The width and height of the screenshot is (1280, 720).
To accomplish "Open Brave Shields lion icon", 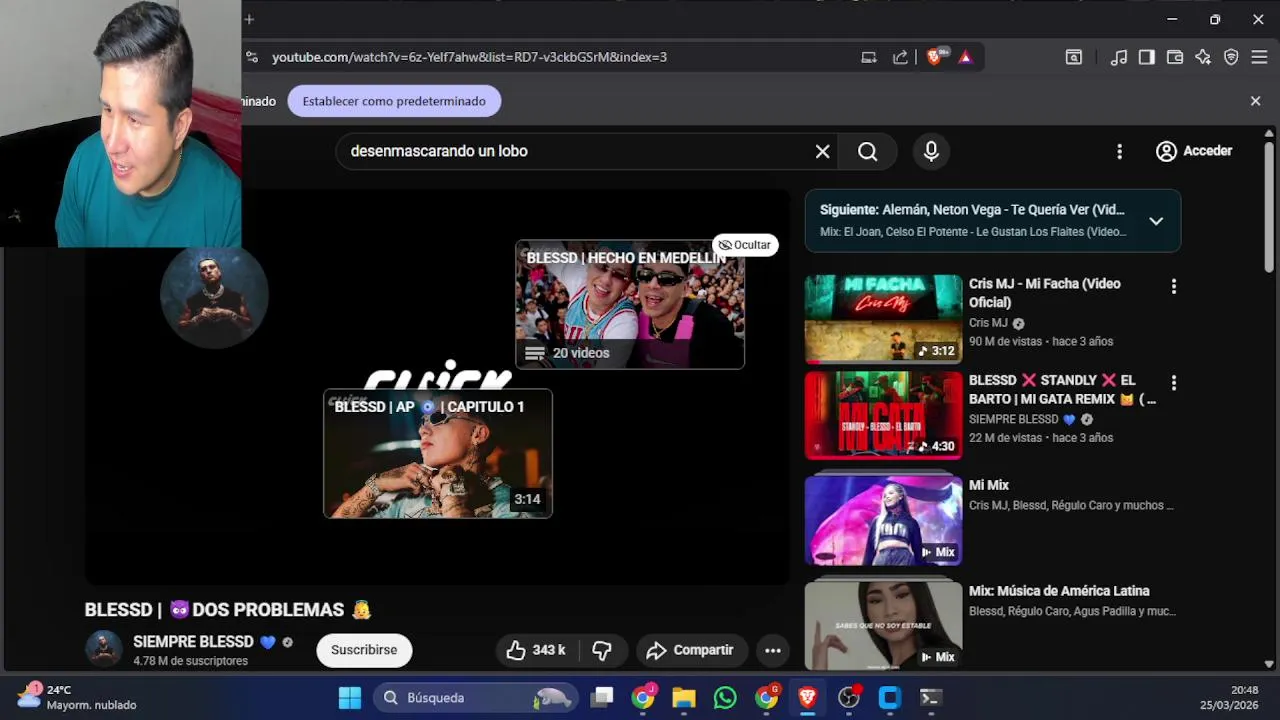I will coord(934,57).
